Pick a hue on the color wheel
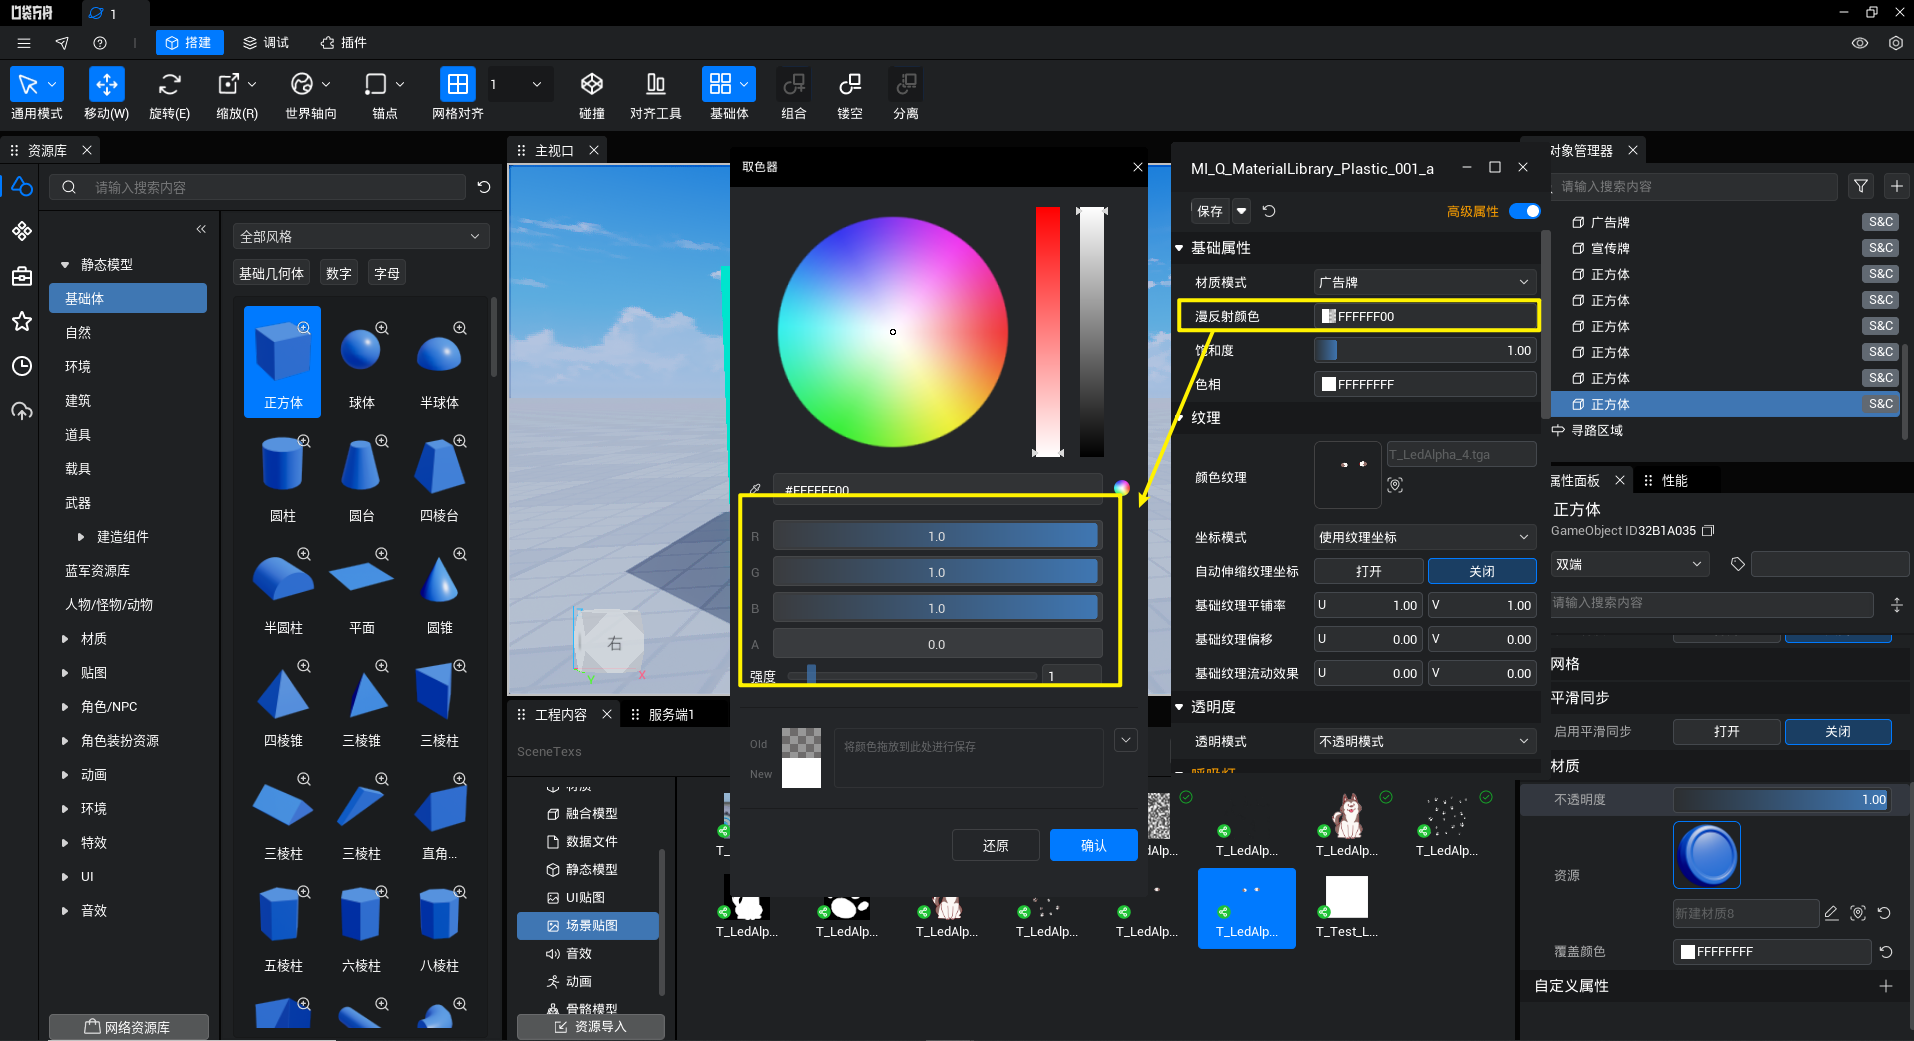Viewport: 1914px width, 1041px height. click(x=892, y=332)
